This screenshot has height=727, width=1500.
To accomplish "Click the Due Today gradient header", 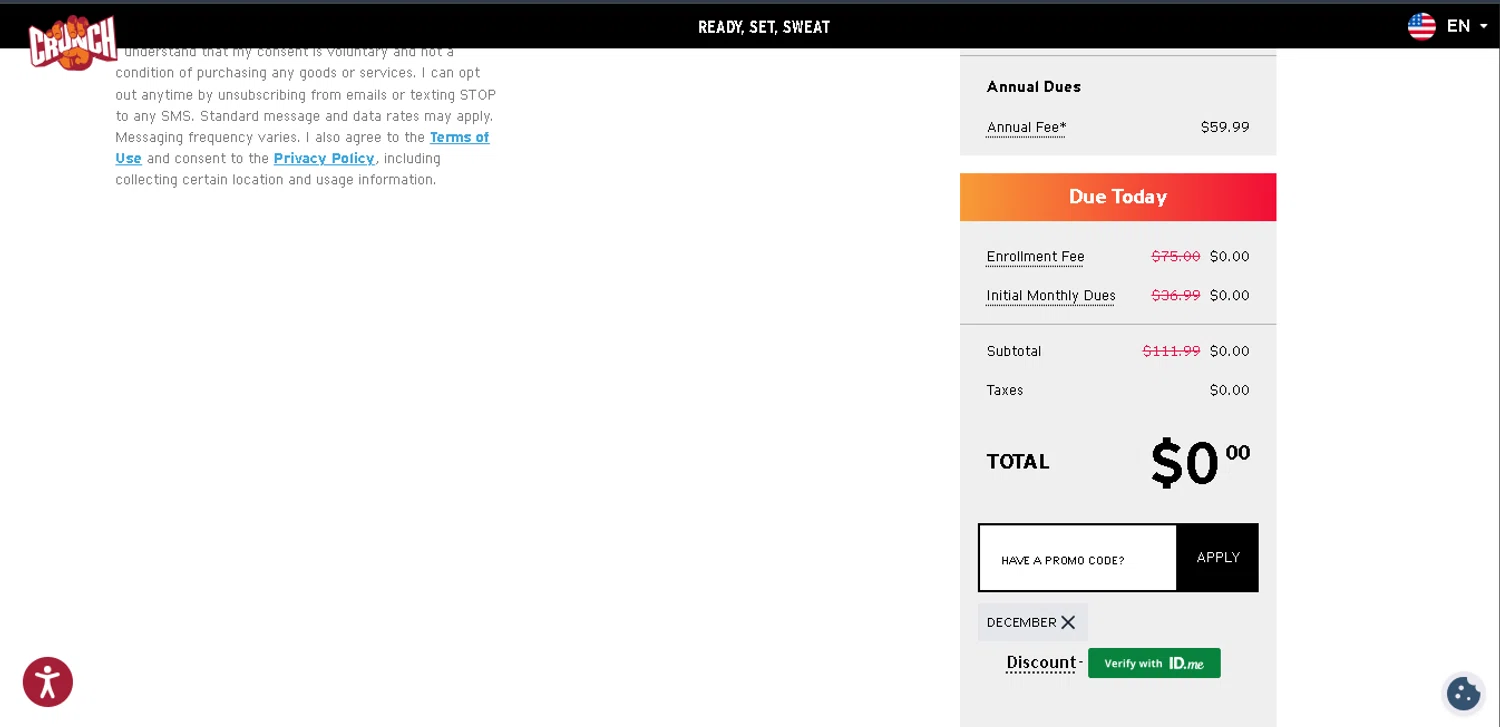I will pyautogui.click(x=1117, y=197).
